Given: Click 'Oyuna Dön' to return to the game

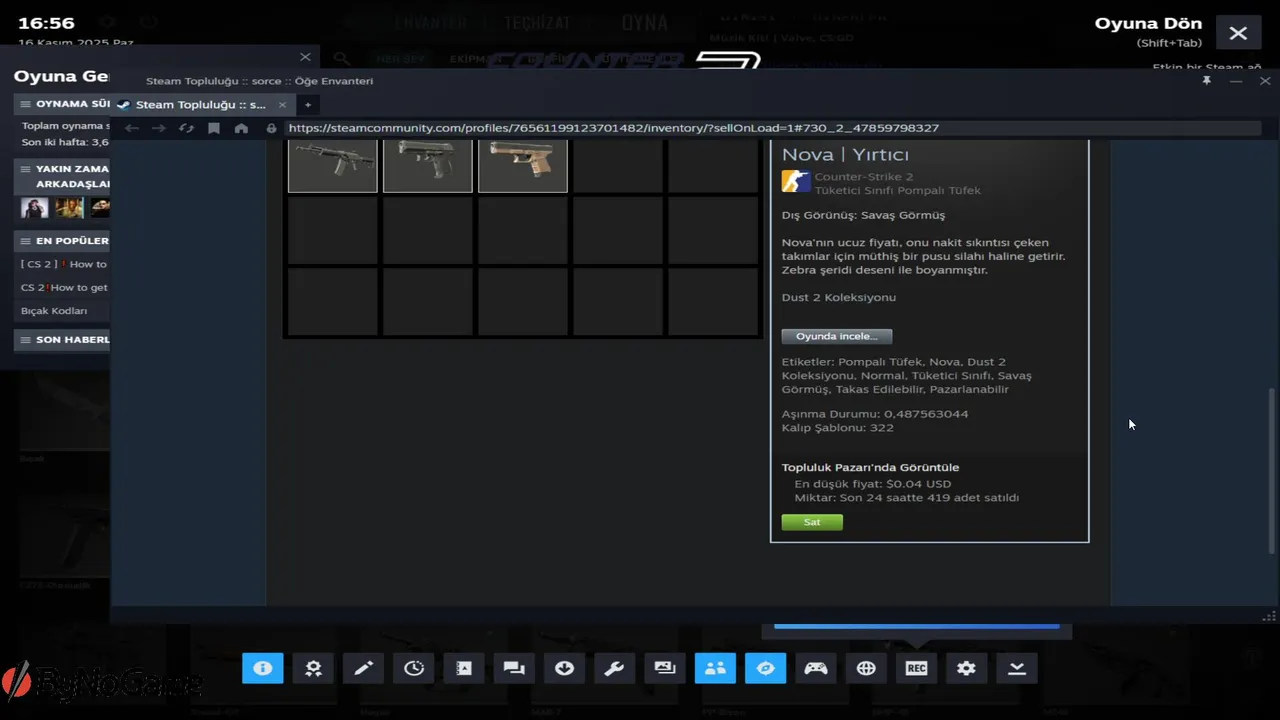Looking at the screenshot, I should tap(1148, 24).
